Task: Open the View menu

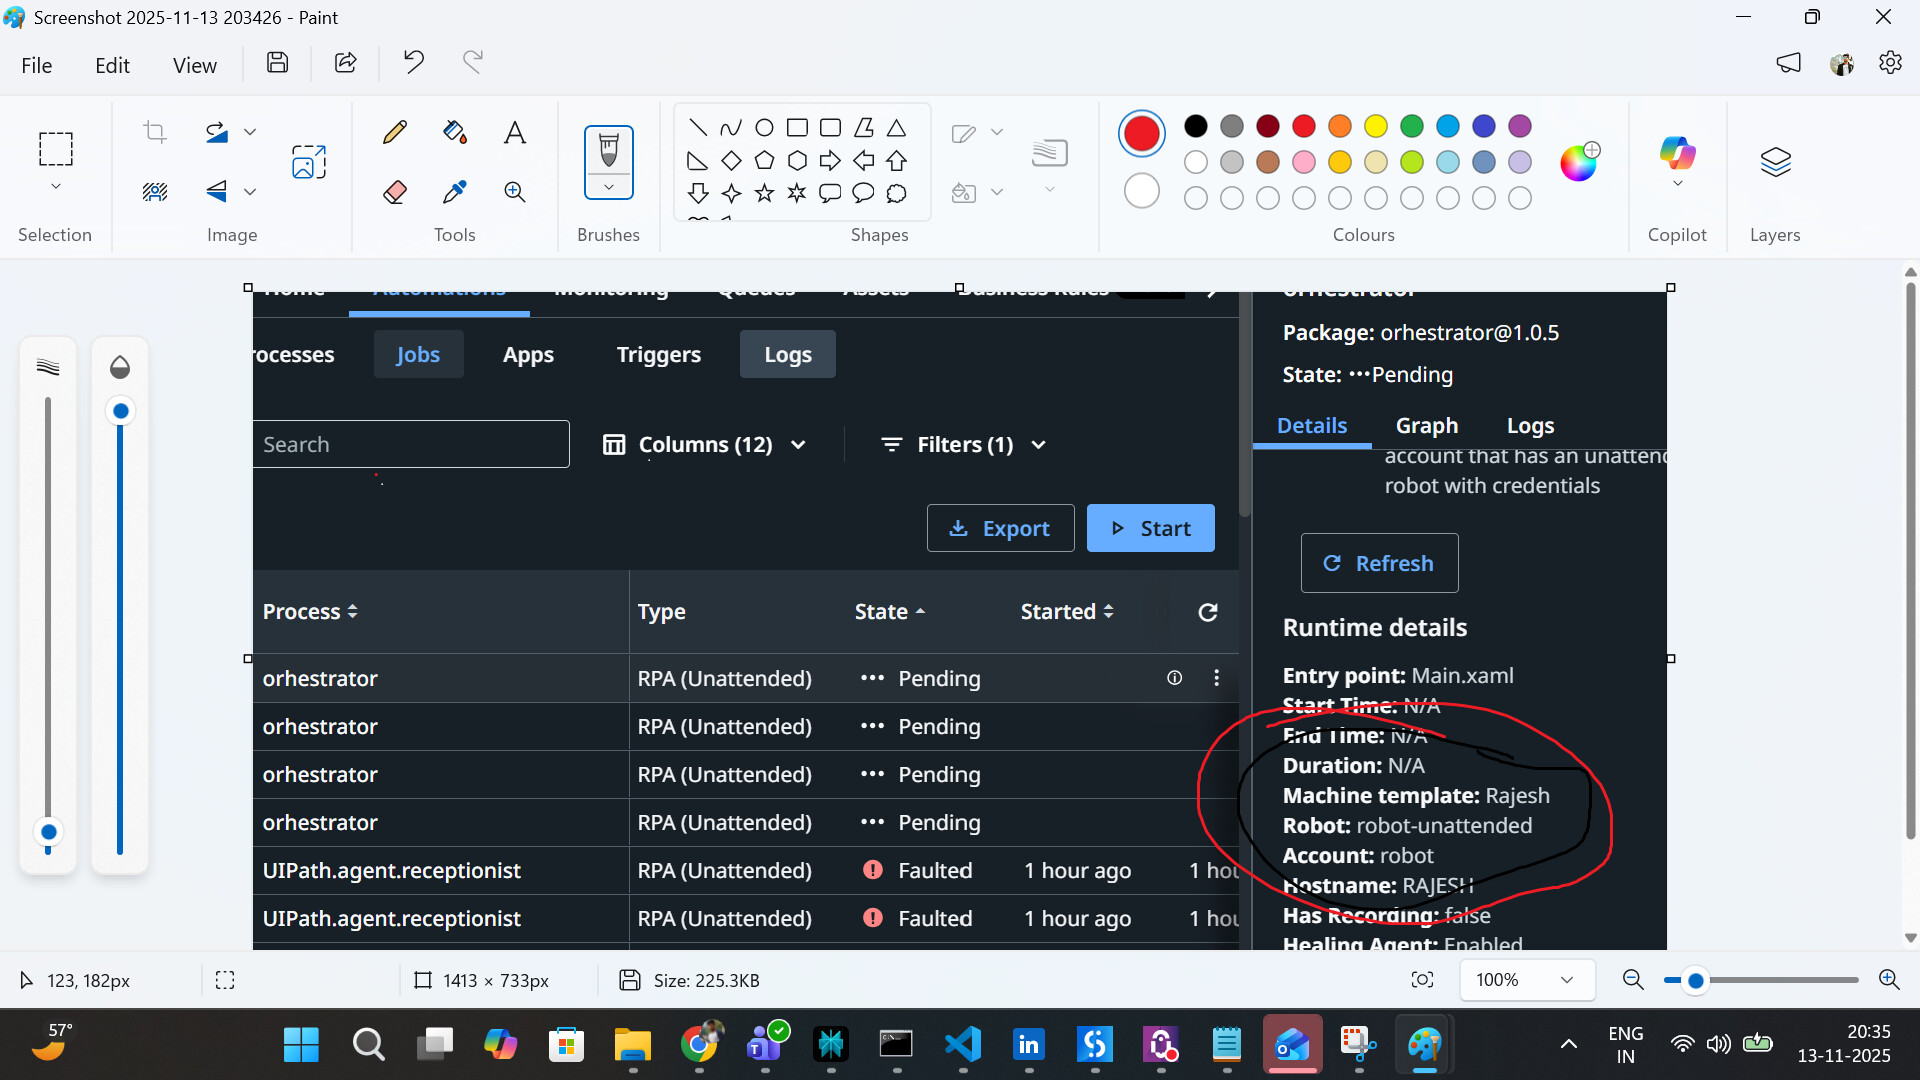Action: click(x=194, y=65)
